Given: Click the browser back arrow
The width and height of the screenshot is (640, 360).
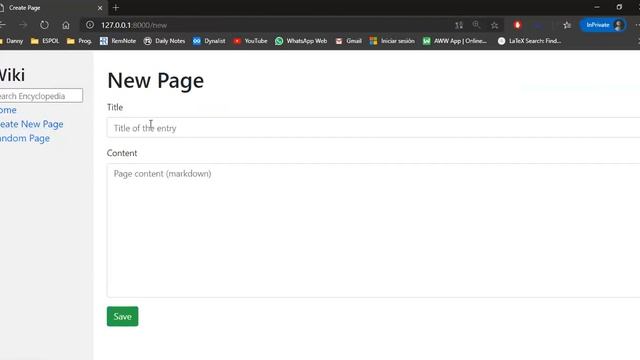Looking at the screenshot, I should point(2,25).
